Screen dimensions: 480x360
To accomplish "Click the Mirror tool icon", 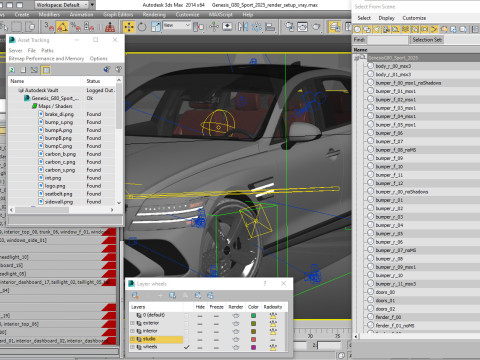I will (x=243, y=26).
